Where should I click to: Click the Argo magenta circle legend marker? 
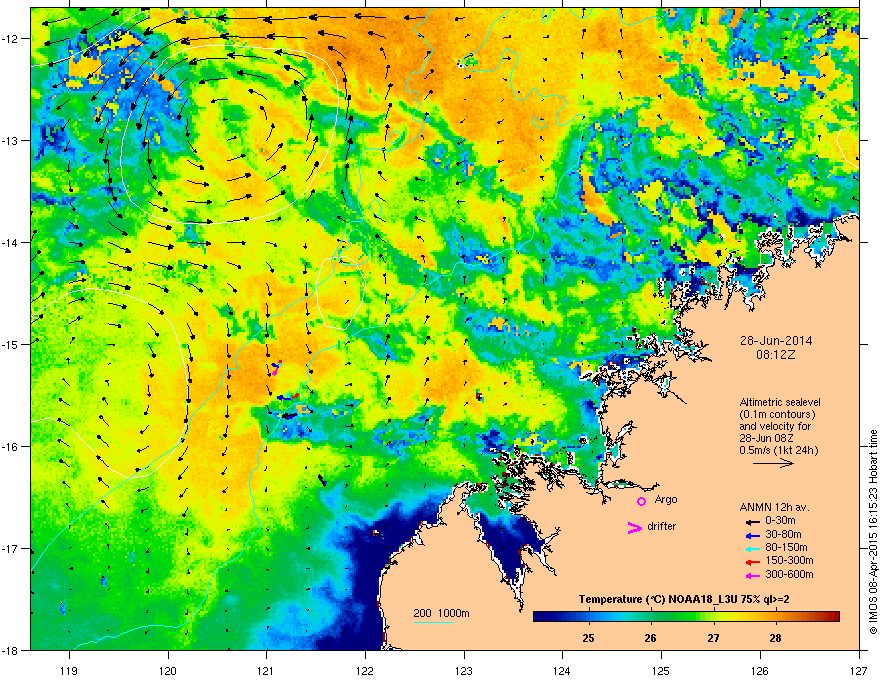pyautogui.click(x=641, y=501)
